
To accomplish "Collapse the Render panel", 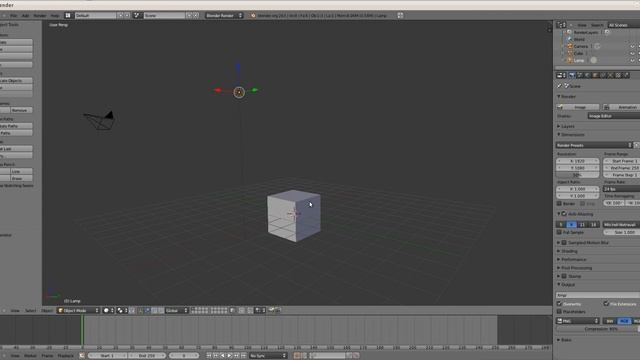I will pyautogui.click(x=567, y=97).
